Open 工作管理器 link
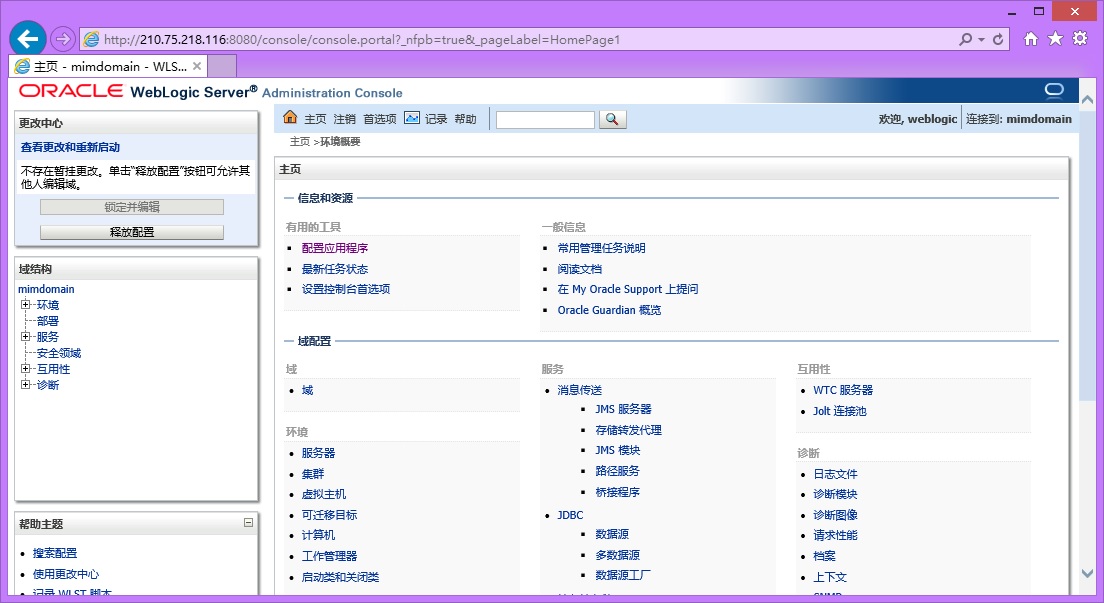Screen dimensions: 1104x603 tap(330, 557)
